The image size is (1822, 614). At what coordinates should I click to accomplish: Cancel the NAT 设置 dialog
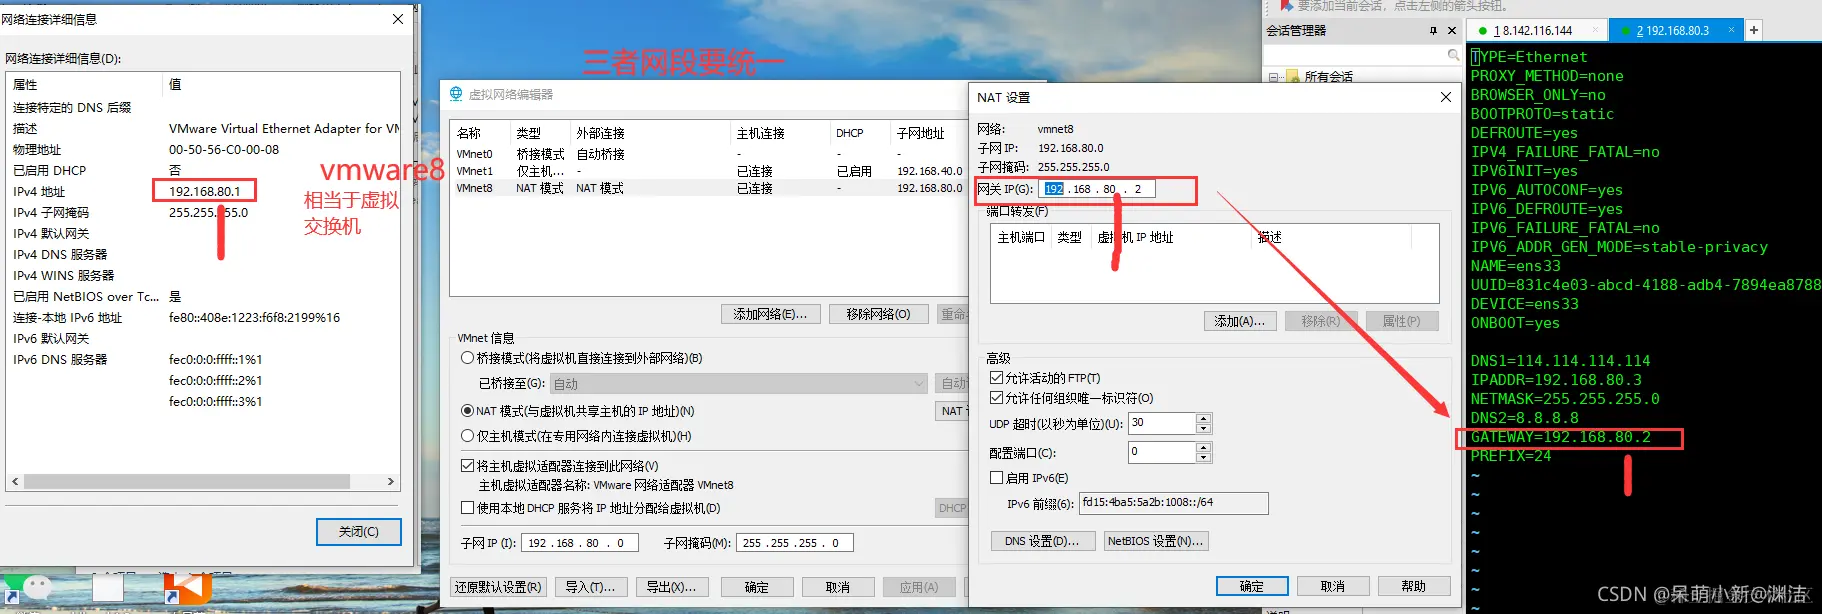[1333, 586]
